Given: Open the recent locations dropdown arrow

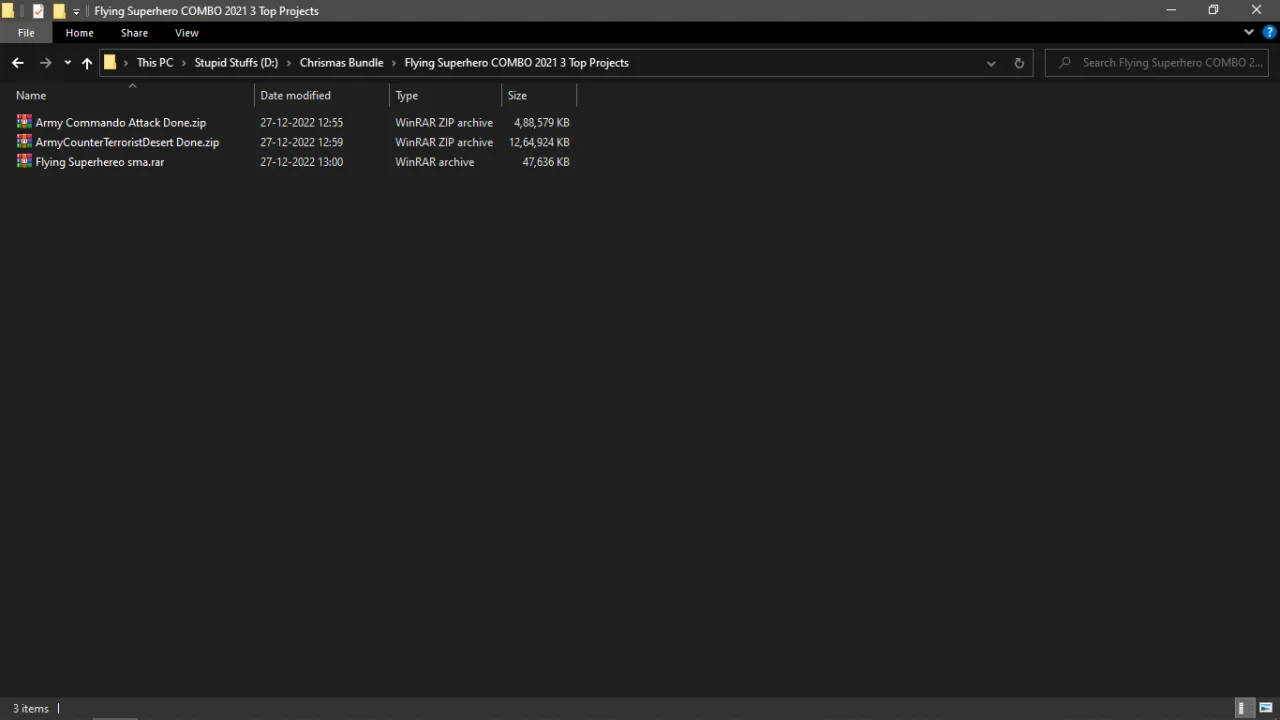Looking at the screenshot, I should tap(67, 62).
